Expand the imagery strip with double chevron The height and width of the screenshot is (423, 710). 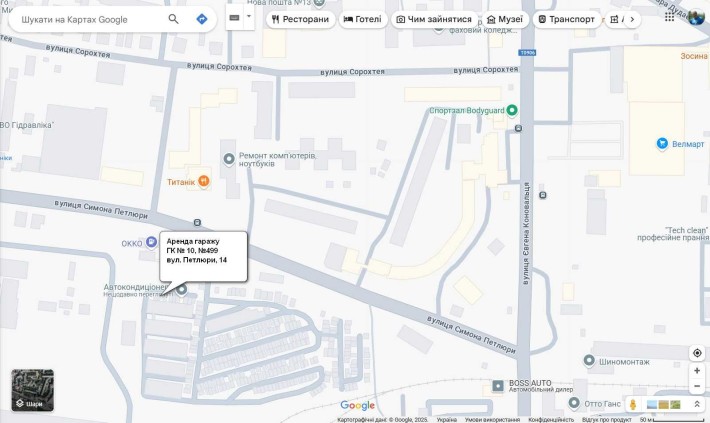697,404
